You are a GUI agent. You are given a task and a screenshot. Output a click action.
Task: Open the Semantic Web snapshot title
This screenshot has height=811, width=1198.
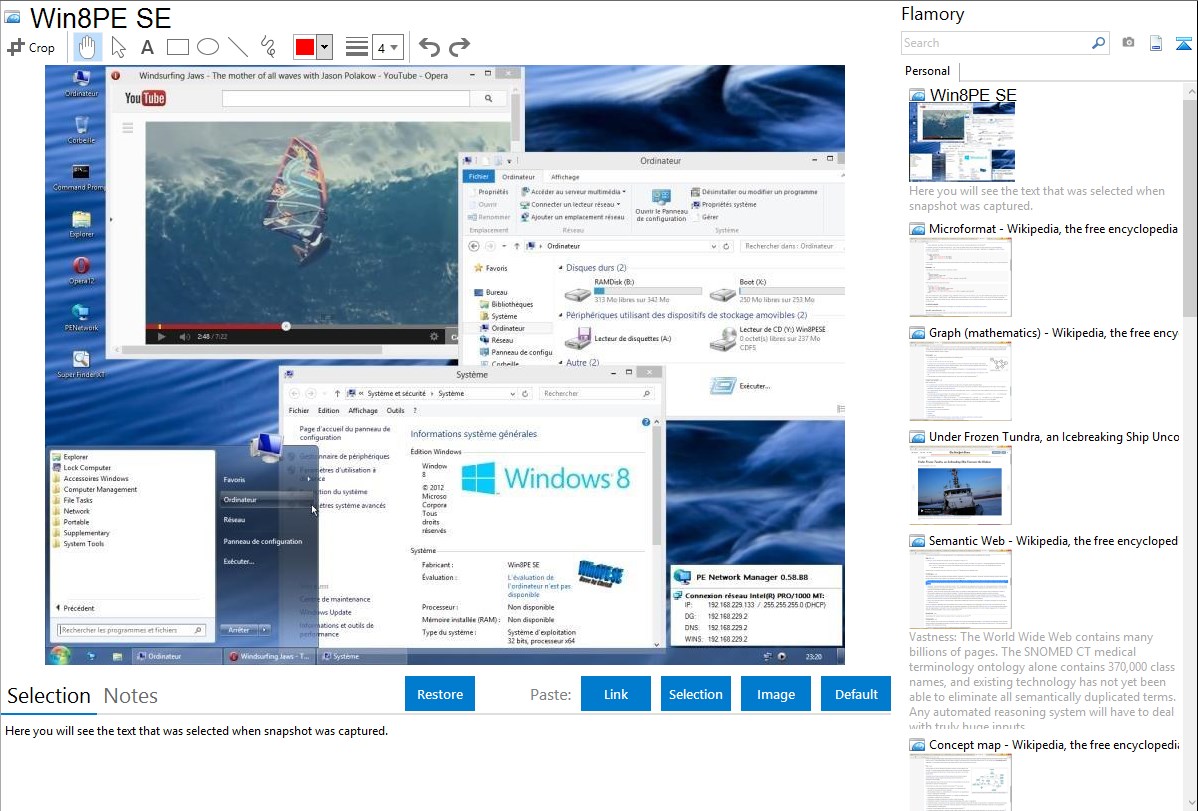1053,540
